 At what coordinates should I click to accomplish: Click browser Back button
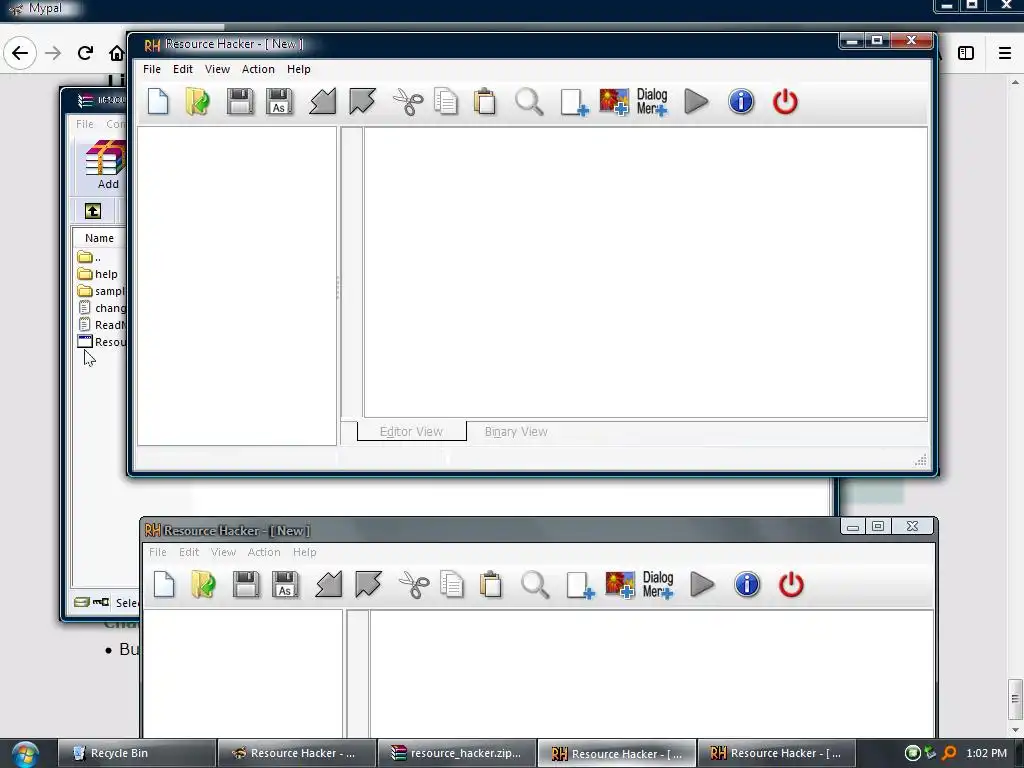[x=20, y=53]
